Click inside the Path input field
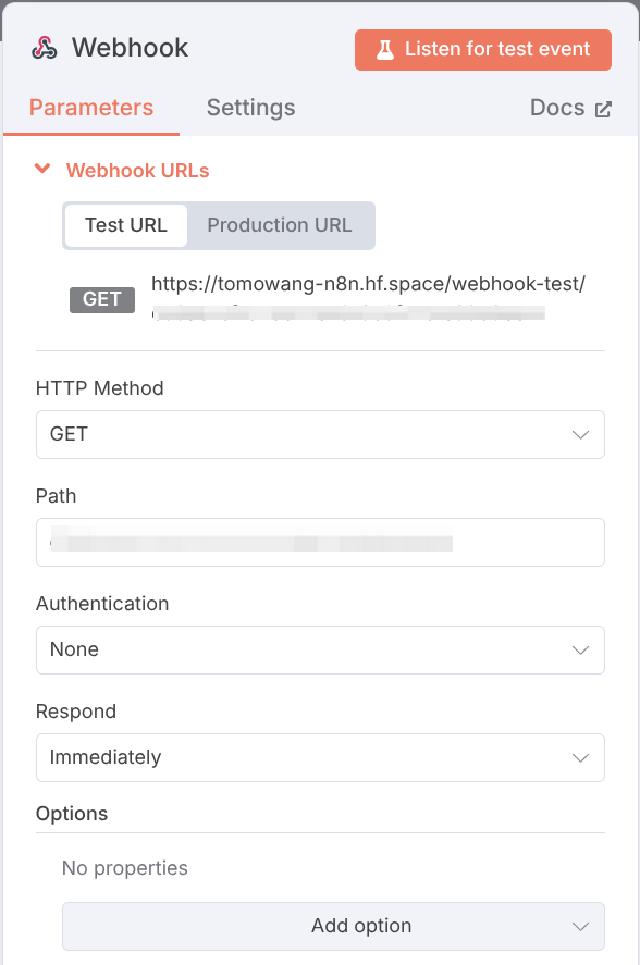The height and width of the screenshot is (965, 640). point(320,542)
